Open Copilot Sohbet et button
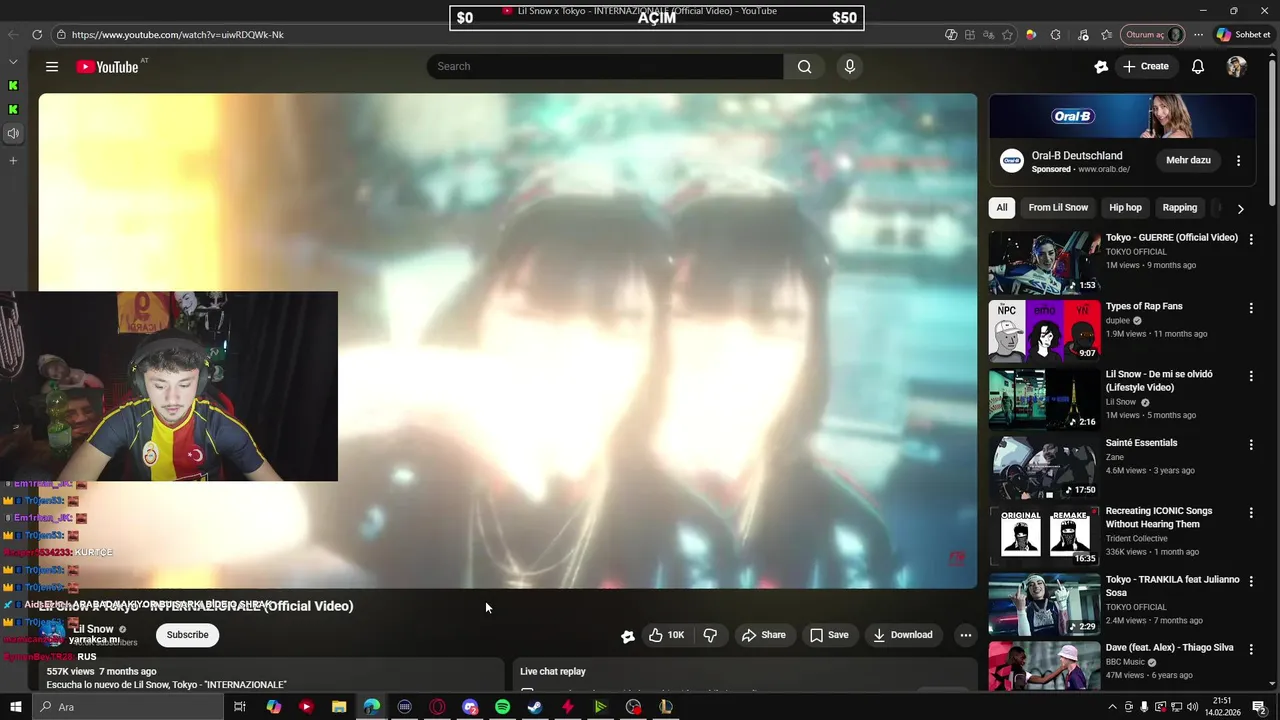This screenshot has width=1280, height=720. point(1243,34)
